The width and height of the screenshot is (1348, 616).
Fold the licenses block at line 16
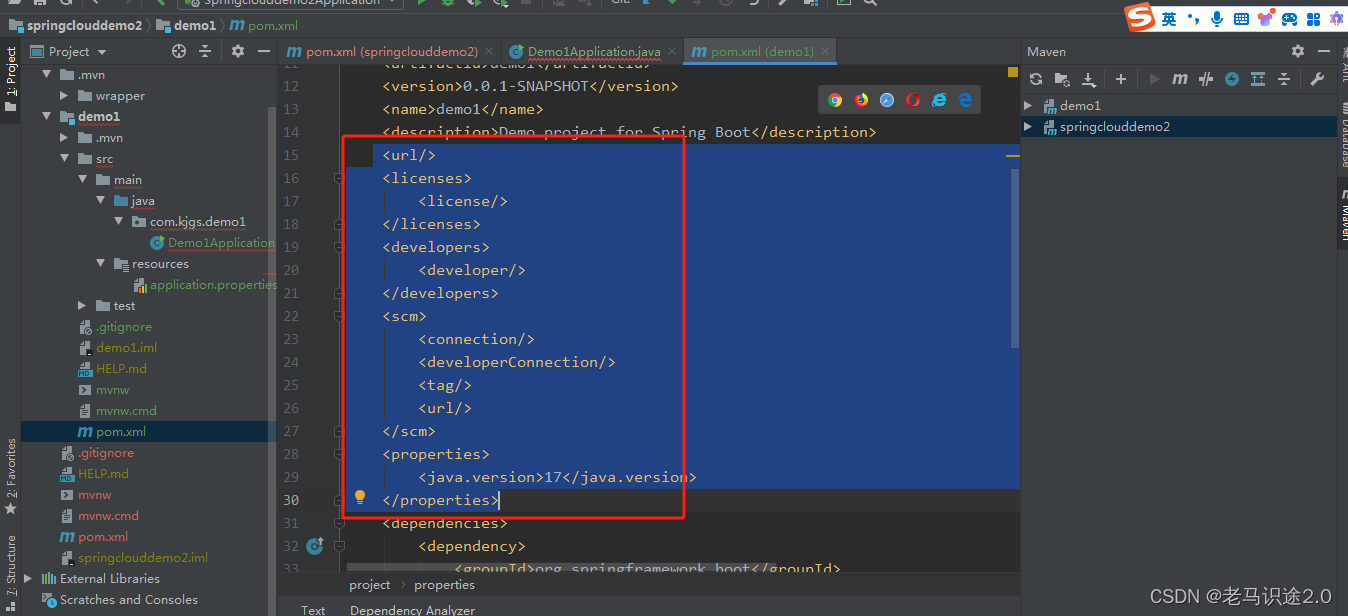click(x=338, y=178)
